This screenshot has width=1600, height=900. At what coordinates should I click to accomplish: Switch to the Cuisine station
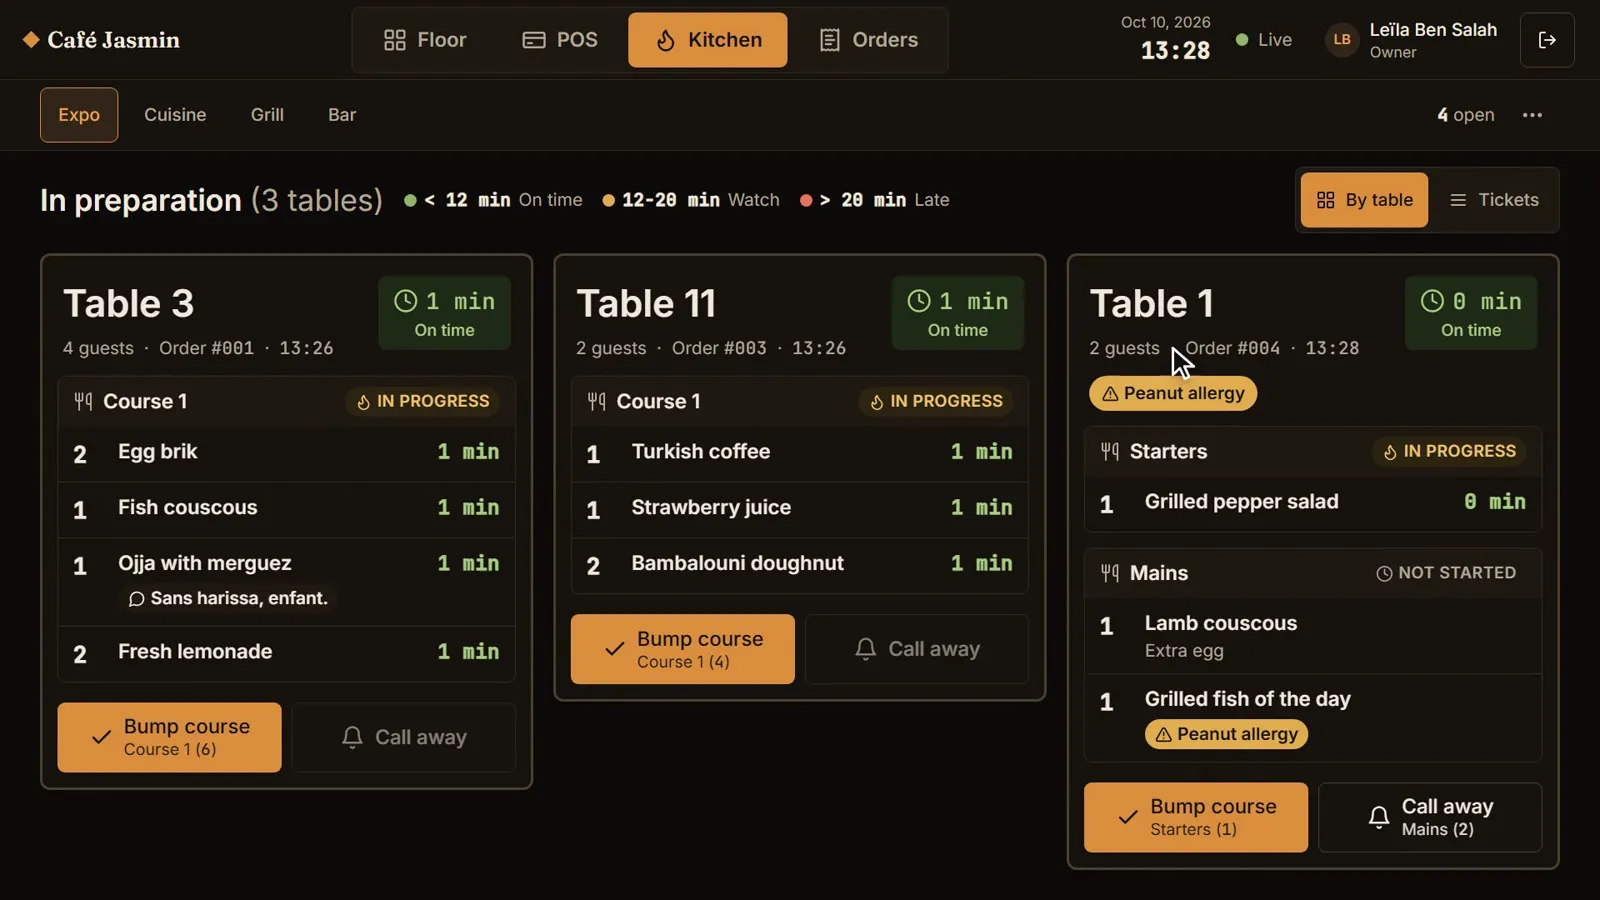175,115
